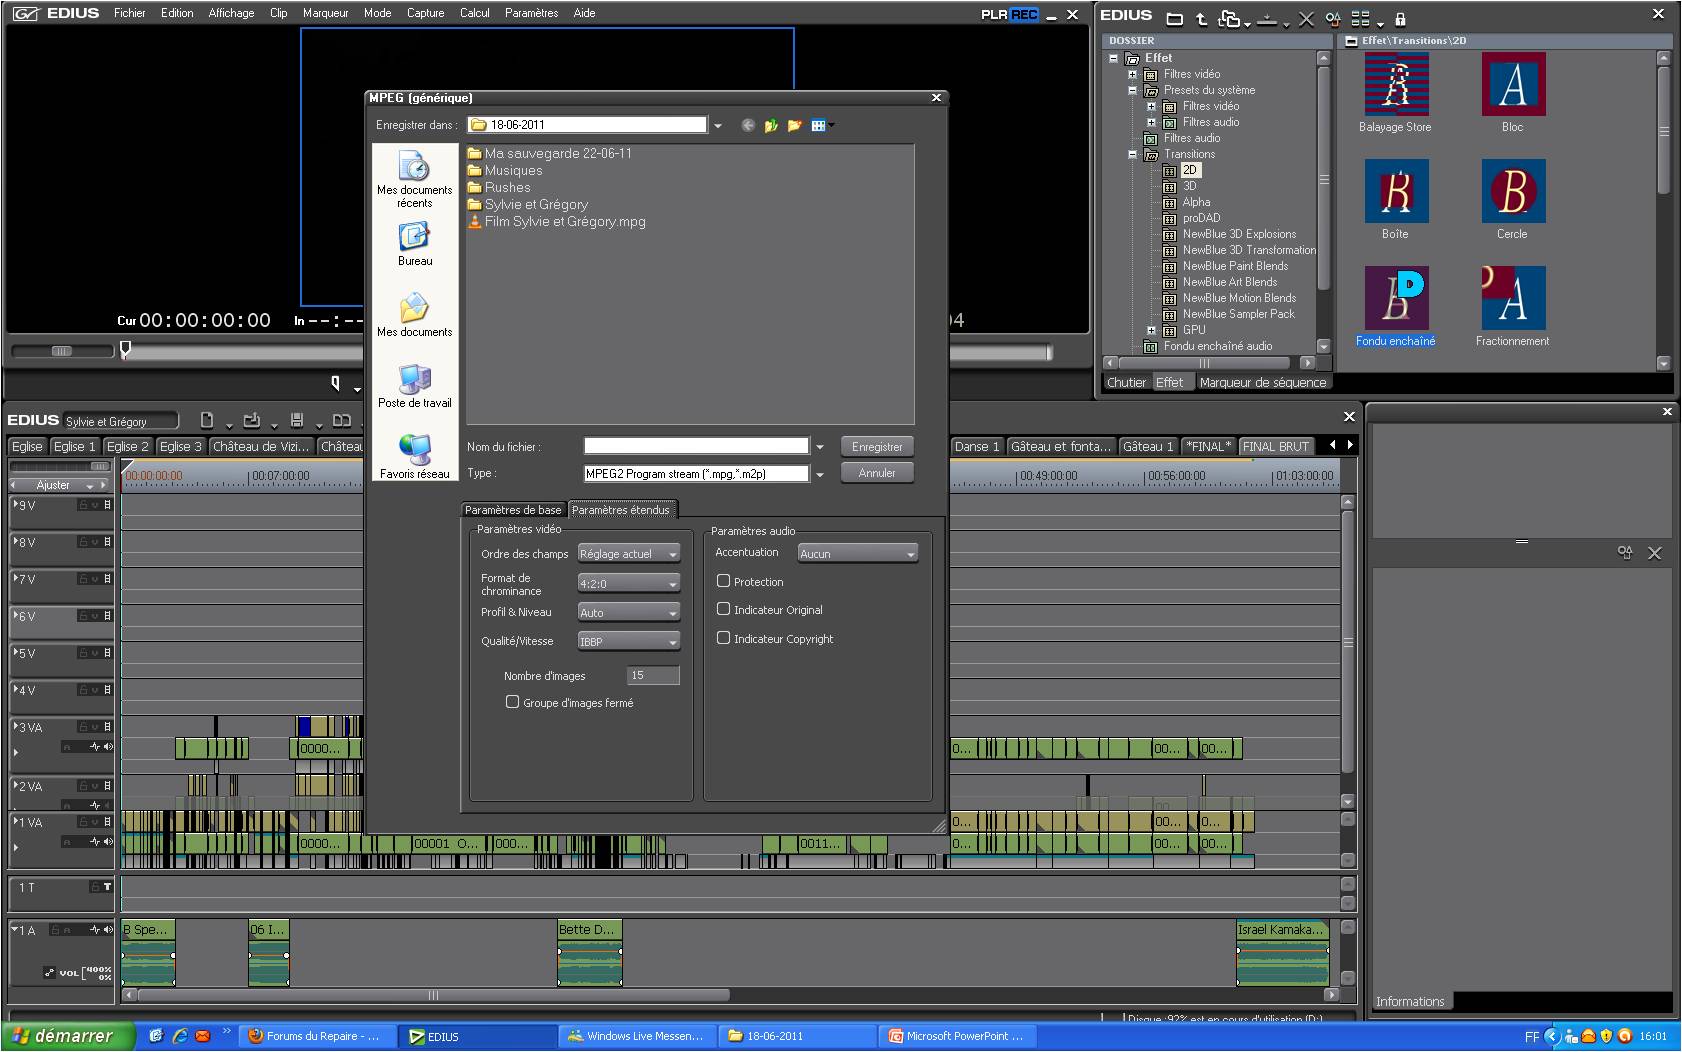Viewport: 1682px width, 1052px height.
Task: Switch to the Chutier tab
Action: 1126,382
